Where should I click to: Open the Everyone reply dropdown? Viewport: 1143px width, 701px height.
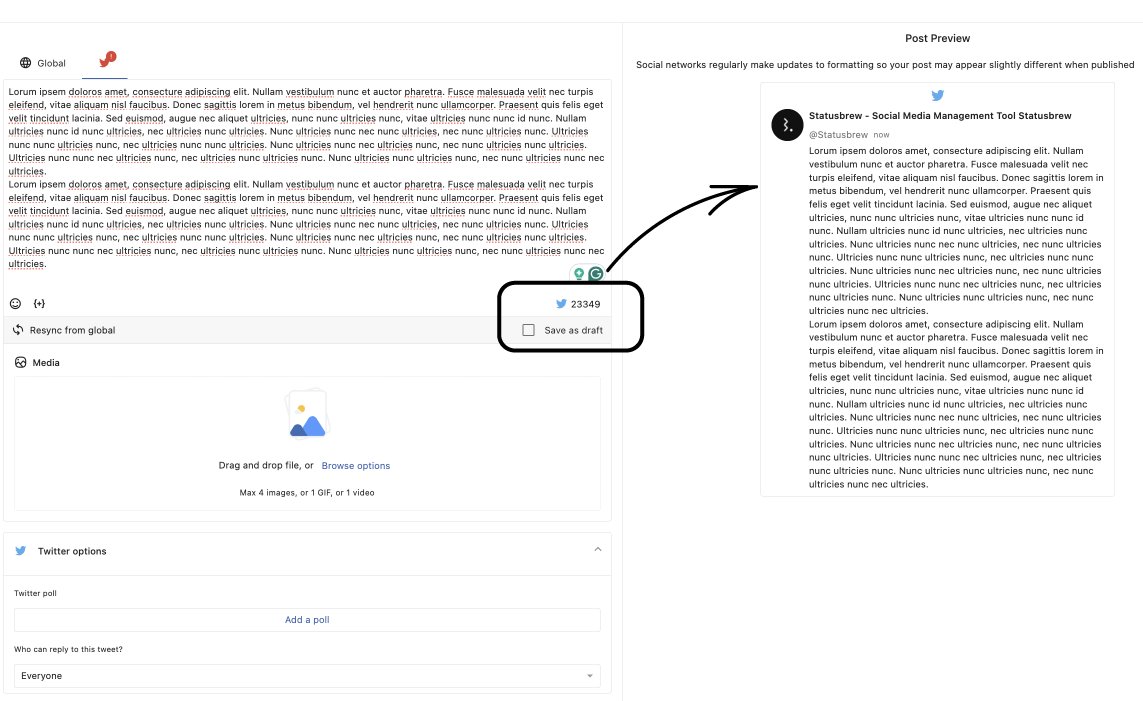coord(307,675)
